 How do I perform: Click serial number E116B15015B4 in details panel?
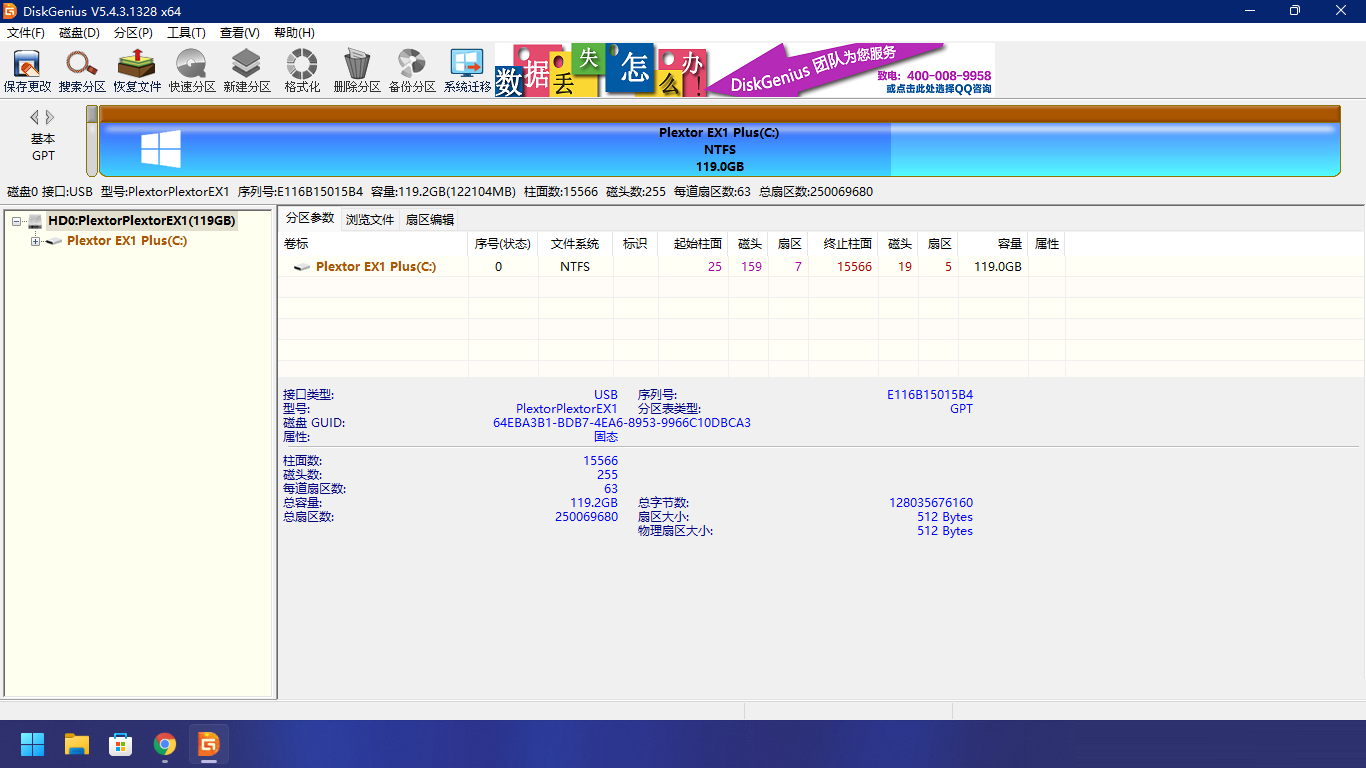930,395
